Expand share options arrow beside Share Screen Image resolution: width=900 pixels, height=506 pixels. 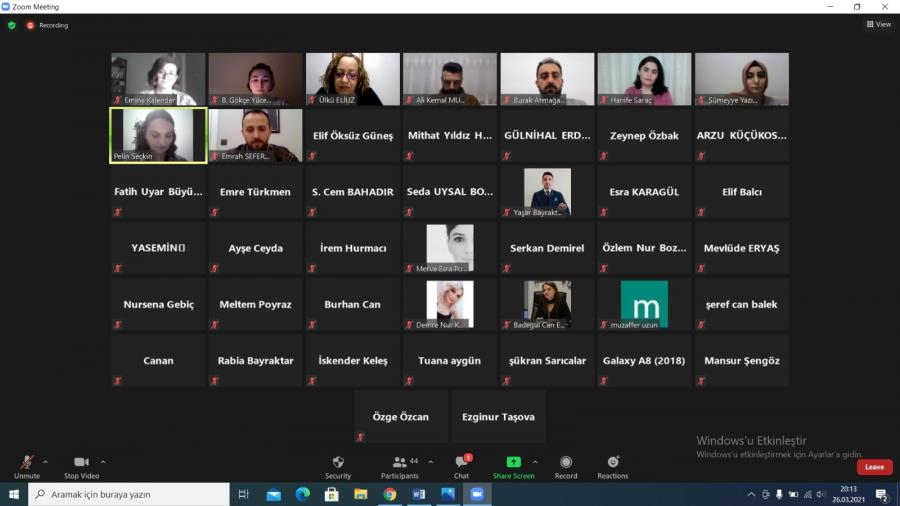pos(535,462)
